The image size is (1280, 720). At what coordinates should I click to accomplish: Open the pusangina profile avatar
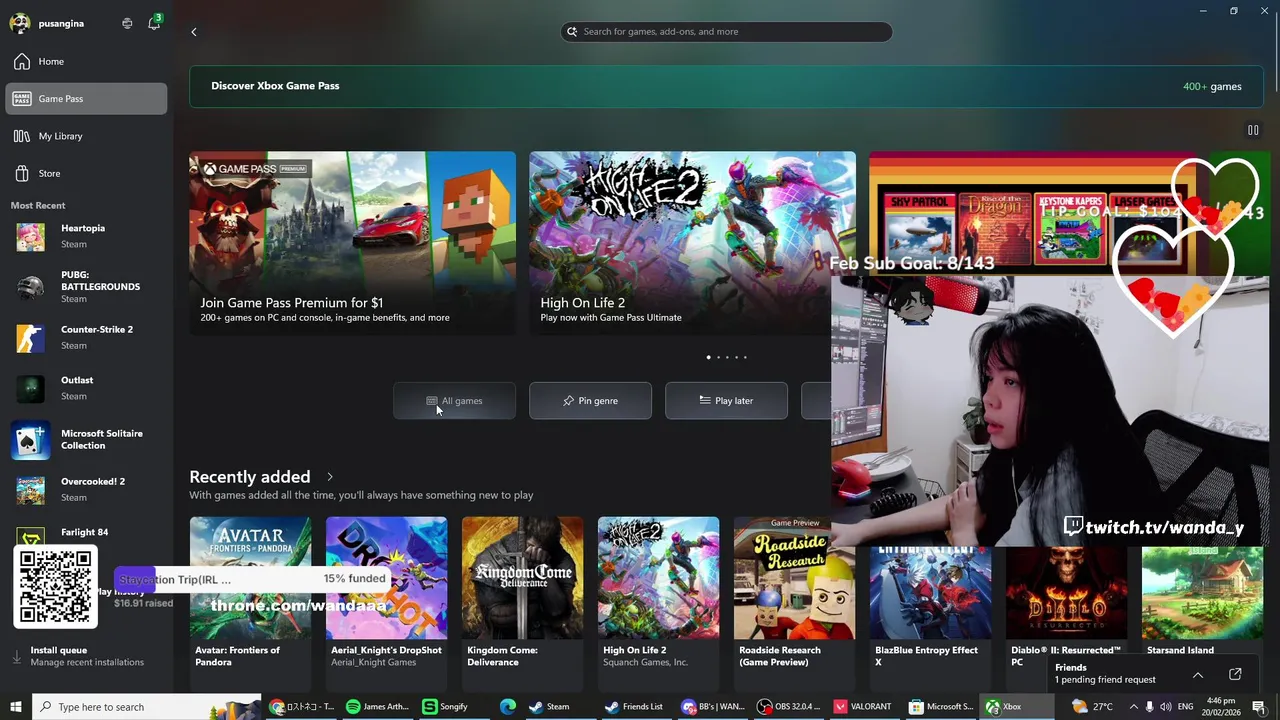coord(20,23)
